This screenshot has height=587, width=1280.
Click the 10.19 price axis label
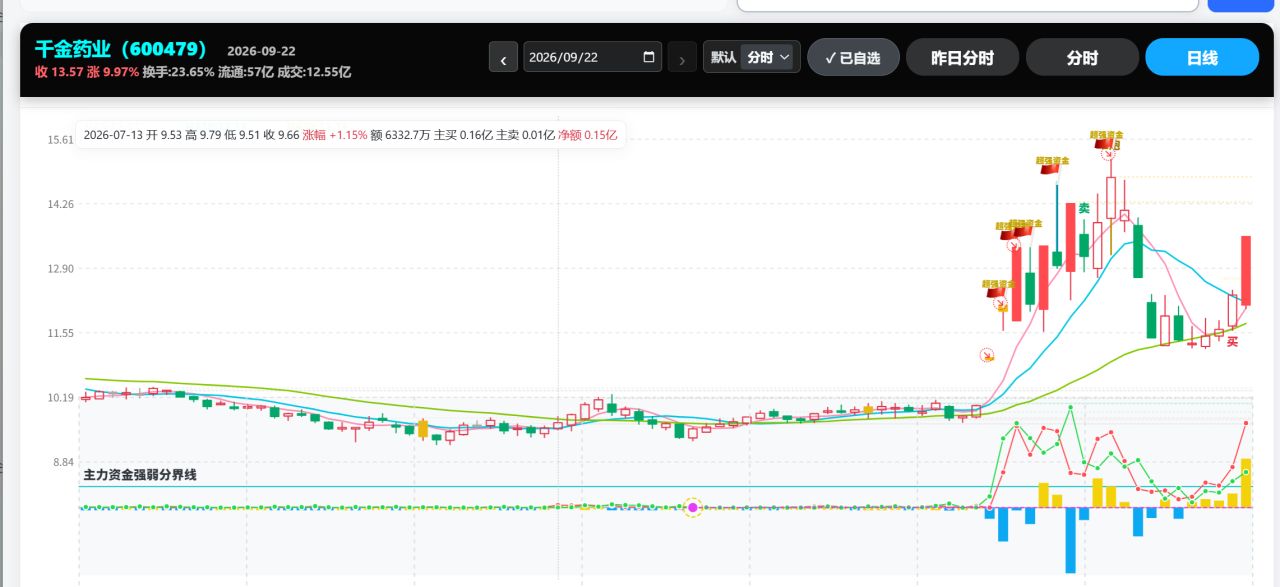click(60, 398)
